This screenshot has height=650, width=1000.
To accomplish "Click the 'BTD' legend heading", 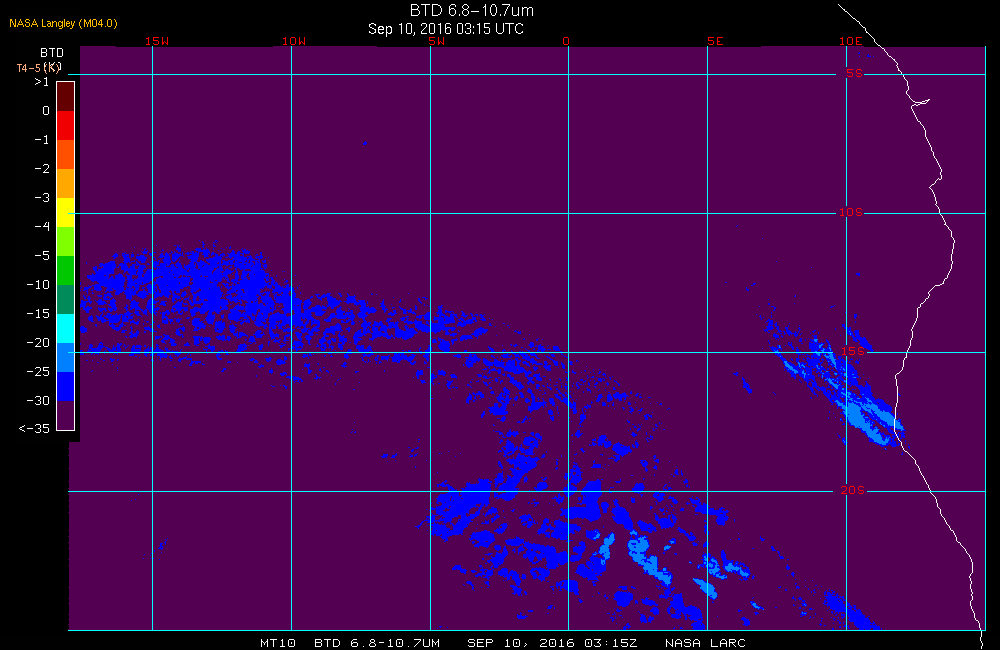I will pos(52,53).
